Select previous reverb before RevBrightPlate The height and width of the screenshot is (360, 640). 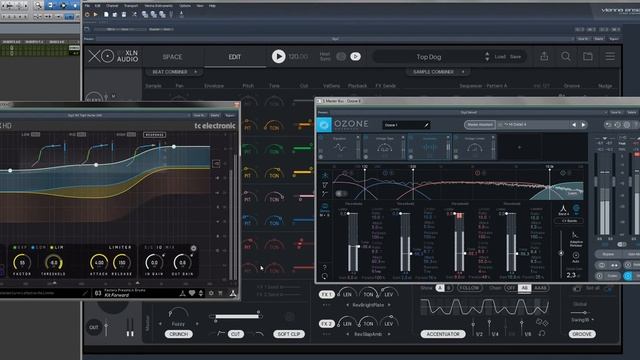tap(347, 305)
